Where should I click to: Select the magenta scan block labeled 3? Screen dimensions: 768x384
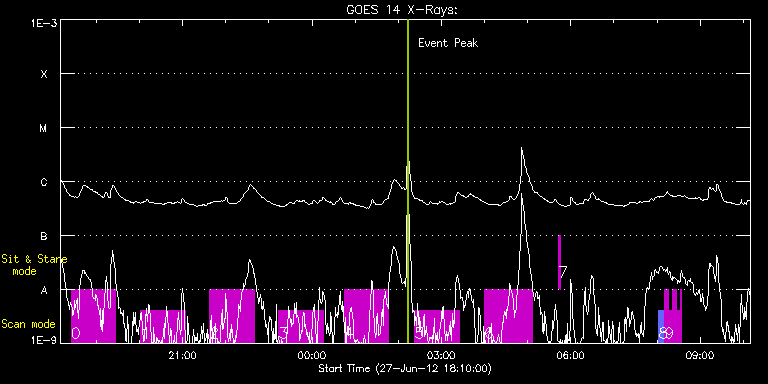(x=301, y=326)
